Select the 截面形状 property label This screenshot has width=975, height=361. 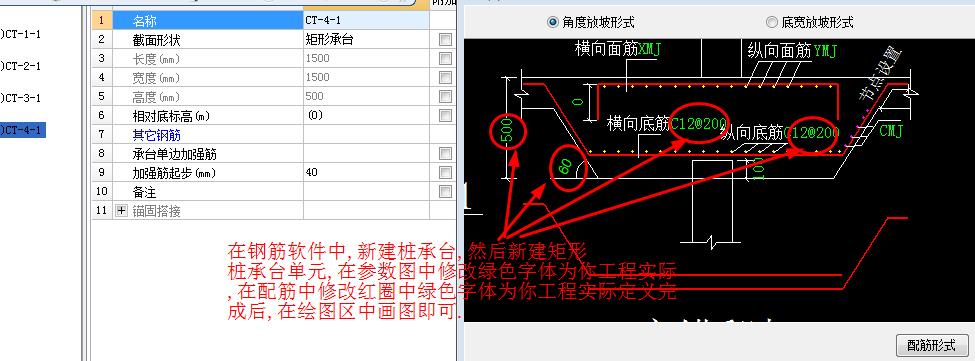coord(157,40)
